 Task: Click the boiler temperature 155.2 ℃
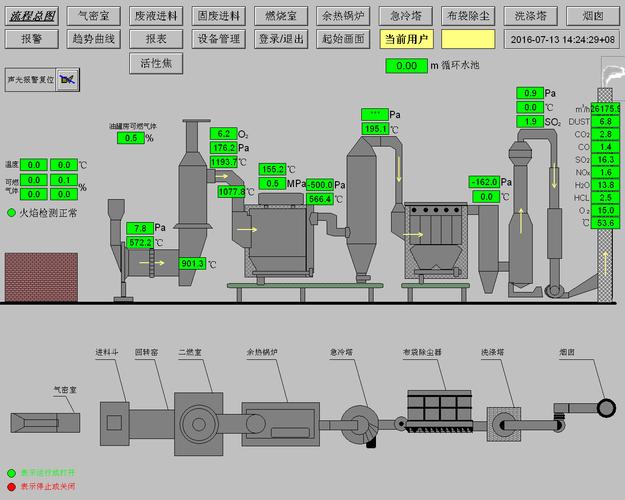pyautogui.click(x=273, y=169)
